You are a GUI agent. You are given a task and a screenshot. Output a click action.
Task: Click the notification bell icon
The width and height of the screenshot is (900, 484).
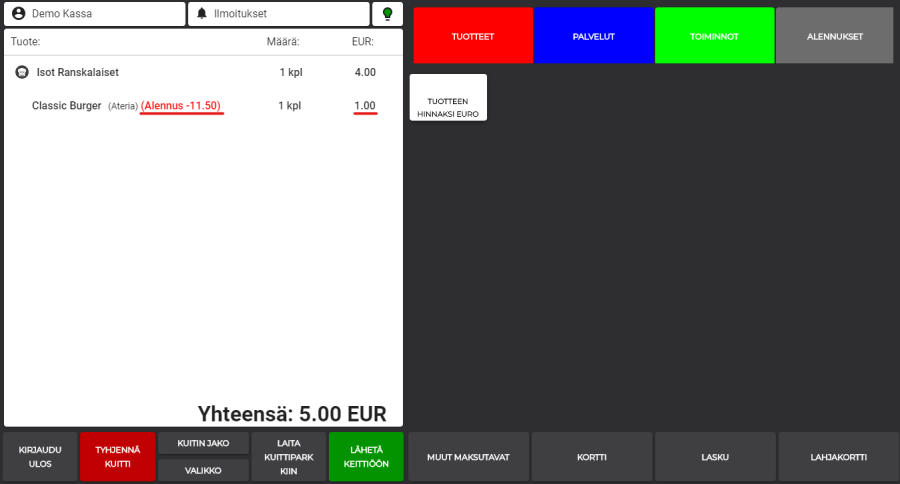pyautogui.click(x=202, y=14)
